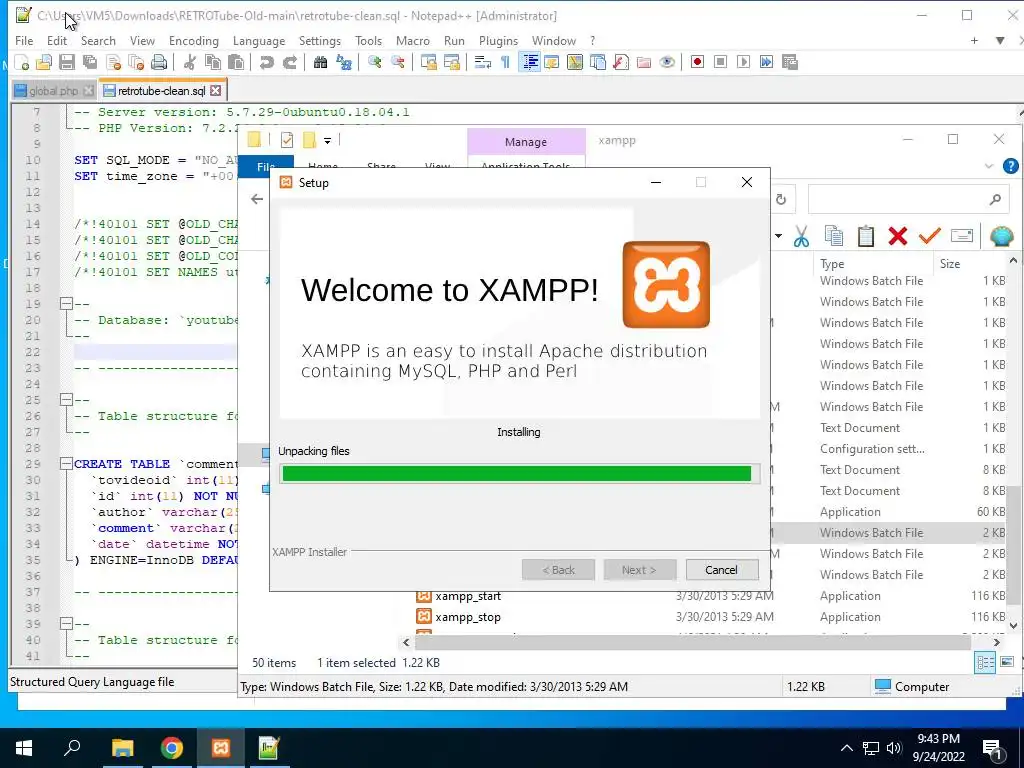Click the Explorer search box

pos(908,199)
